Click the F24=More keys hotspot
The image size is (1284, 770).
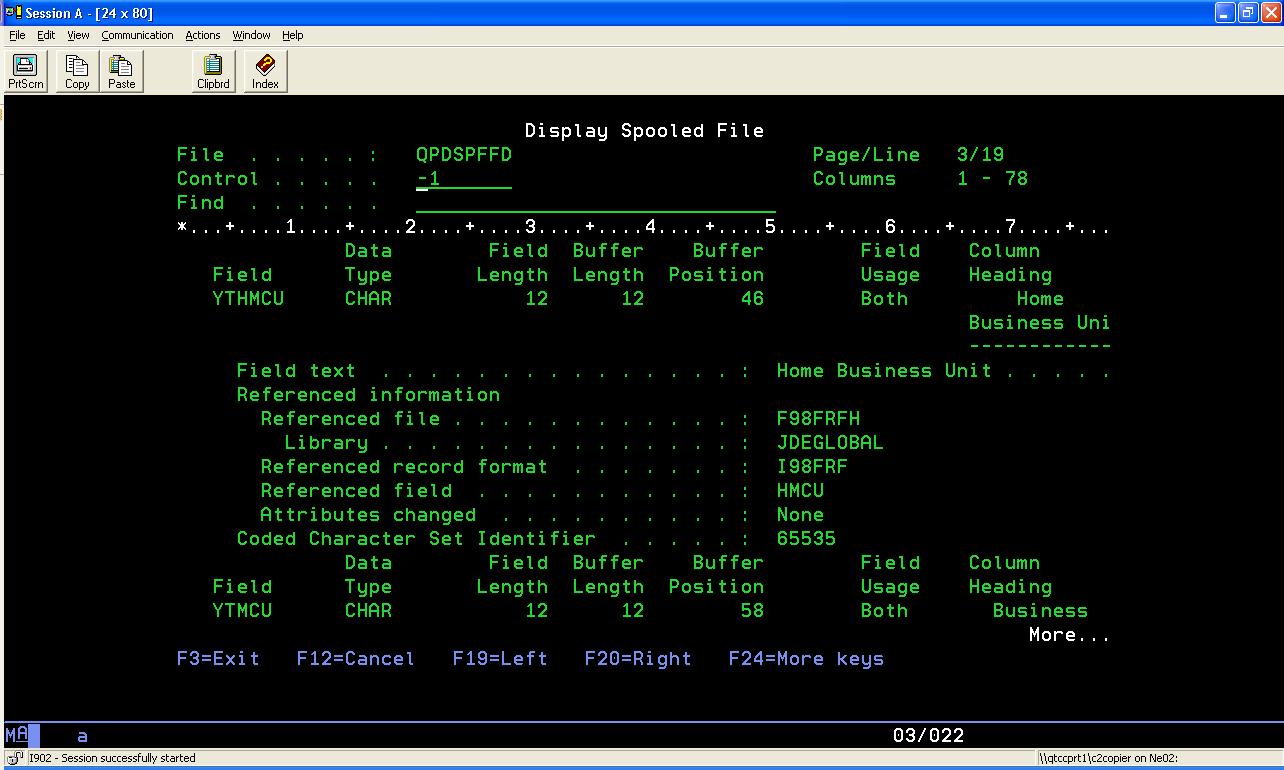point(805,658)
